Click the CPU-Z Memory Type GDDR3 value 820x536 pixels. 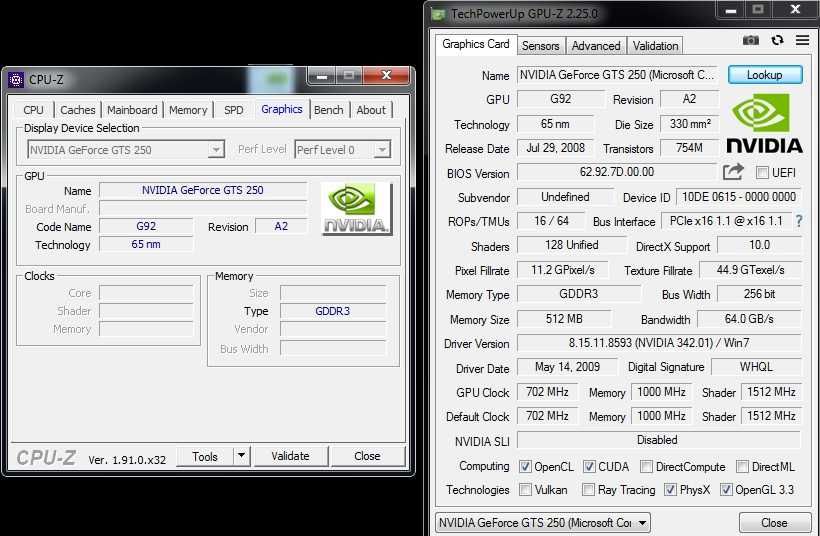click(333, 311)
